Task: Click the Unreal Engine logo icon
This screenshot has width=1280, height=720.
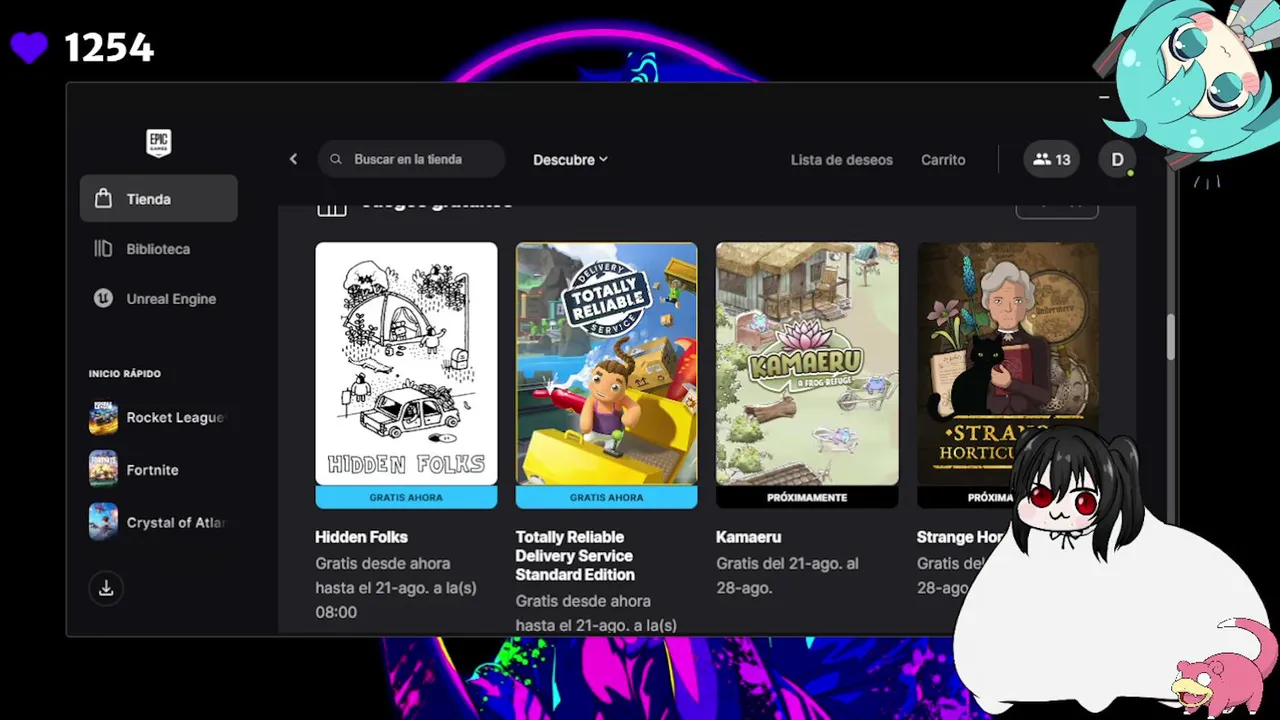Action: (103, 298)
